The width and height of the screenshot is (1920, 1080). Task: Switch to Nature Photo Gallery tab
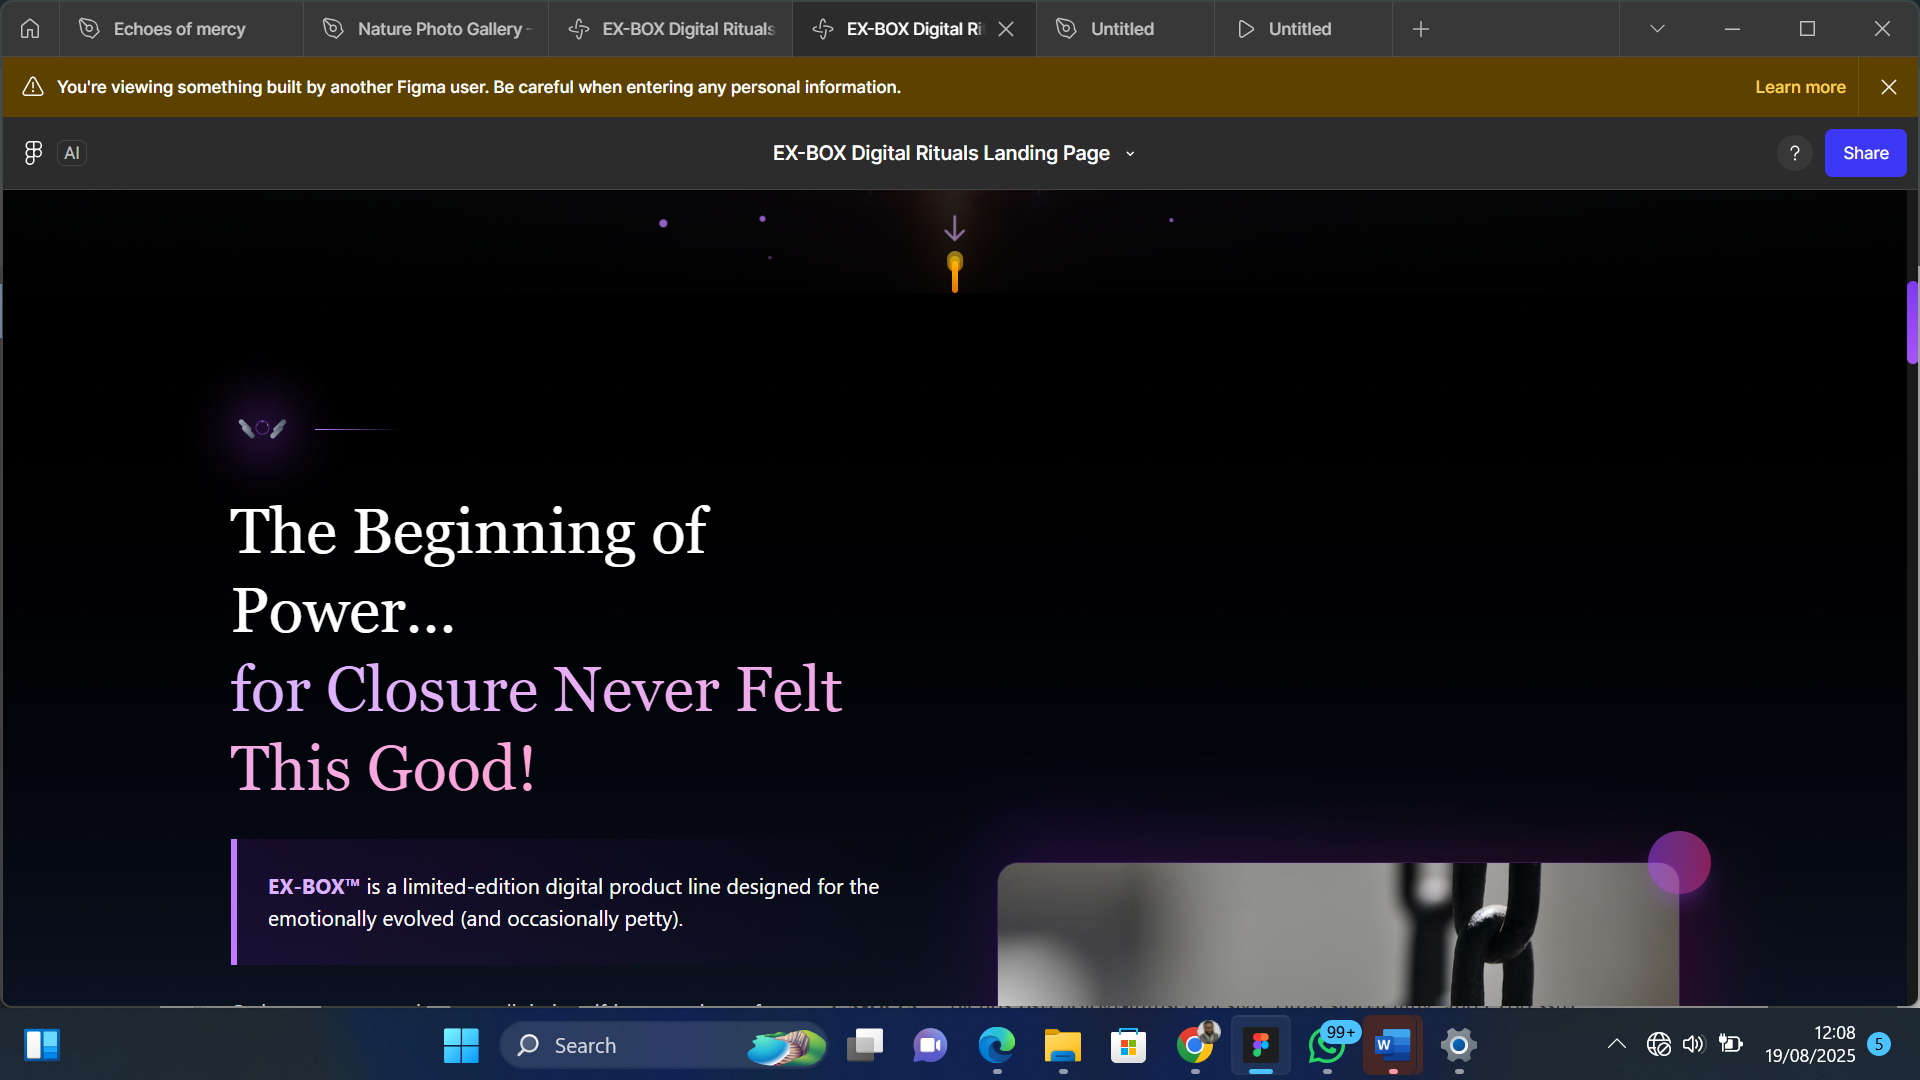(440, 29)
